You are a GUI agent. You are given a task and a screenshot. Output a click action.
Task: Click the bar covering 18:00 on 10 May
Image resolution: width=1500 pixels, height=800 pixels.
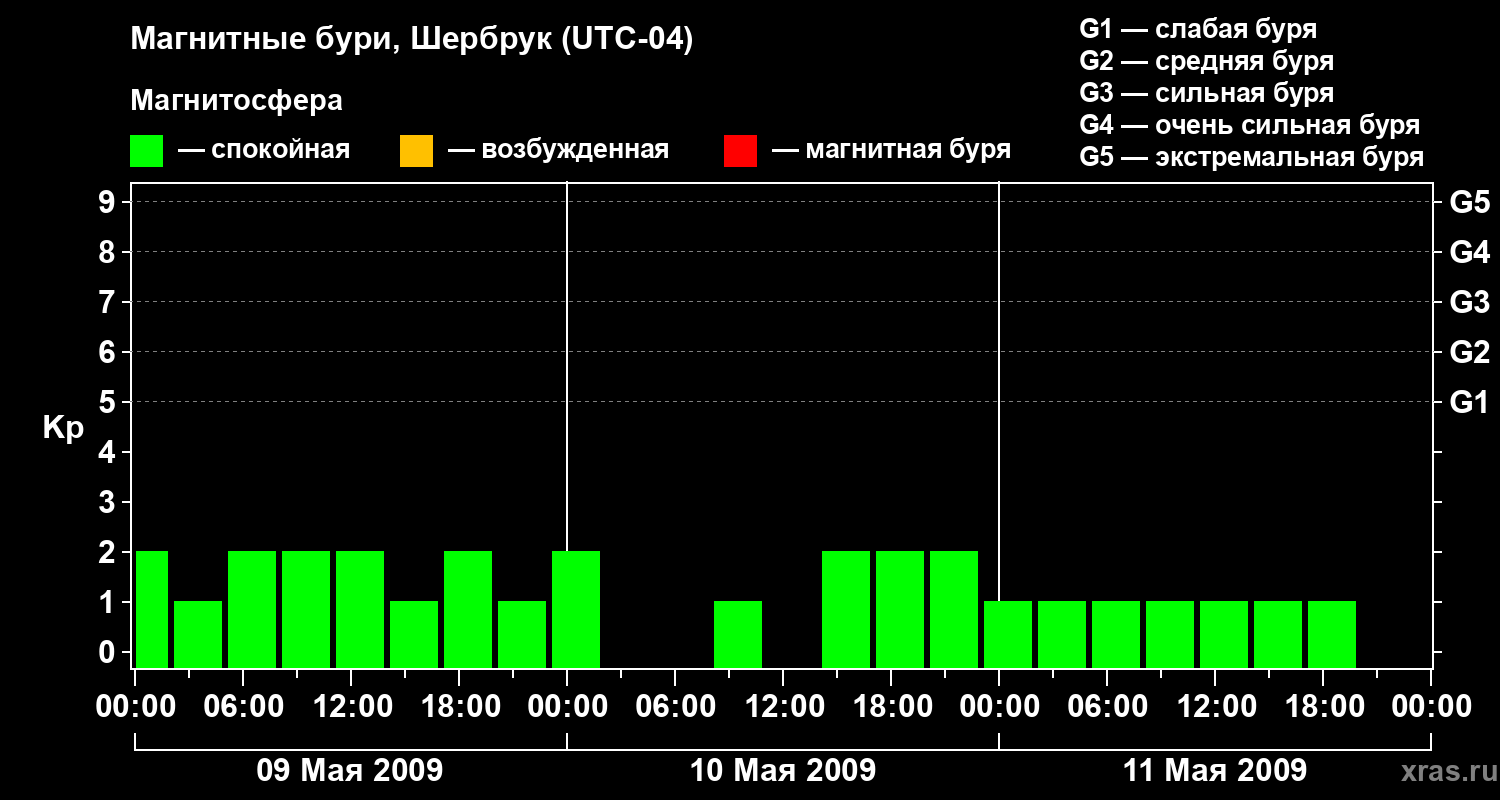click(x=900, y=609)
